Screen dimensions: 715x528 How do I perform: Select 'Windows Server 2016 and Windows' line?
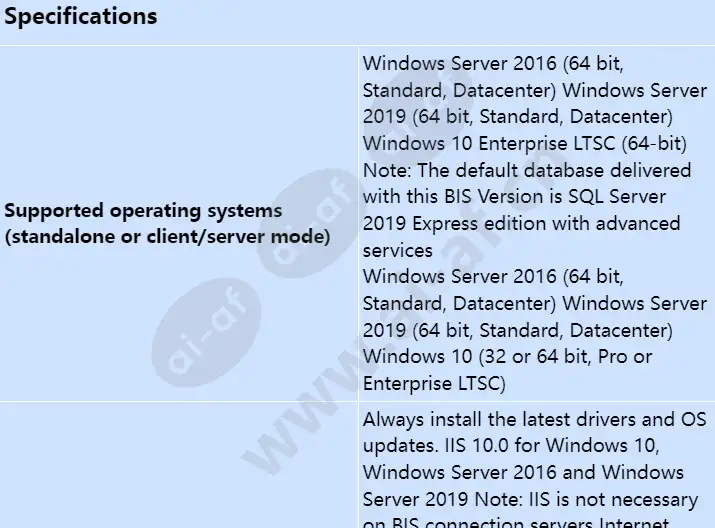pos(523,473)
